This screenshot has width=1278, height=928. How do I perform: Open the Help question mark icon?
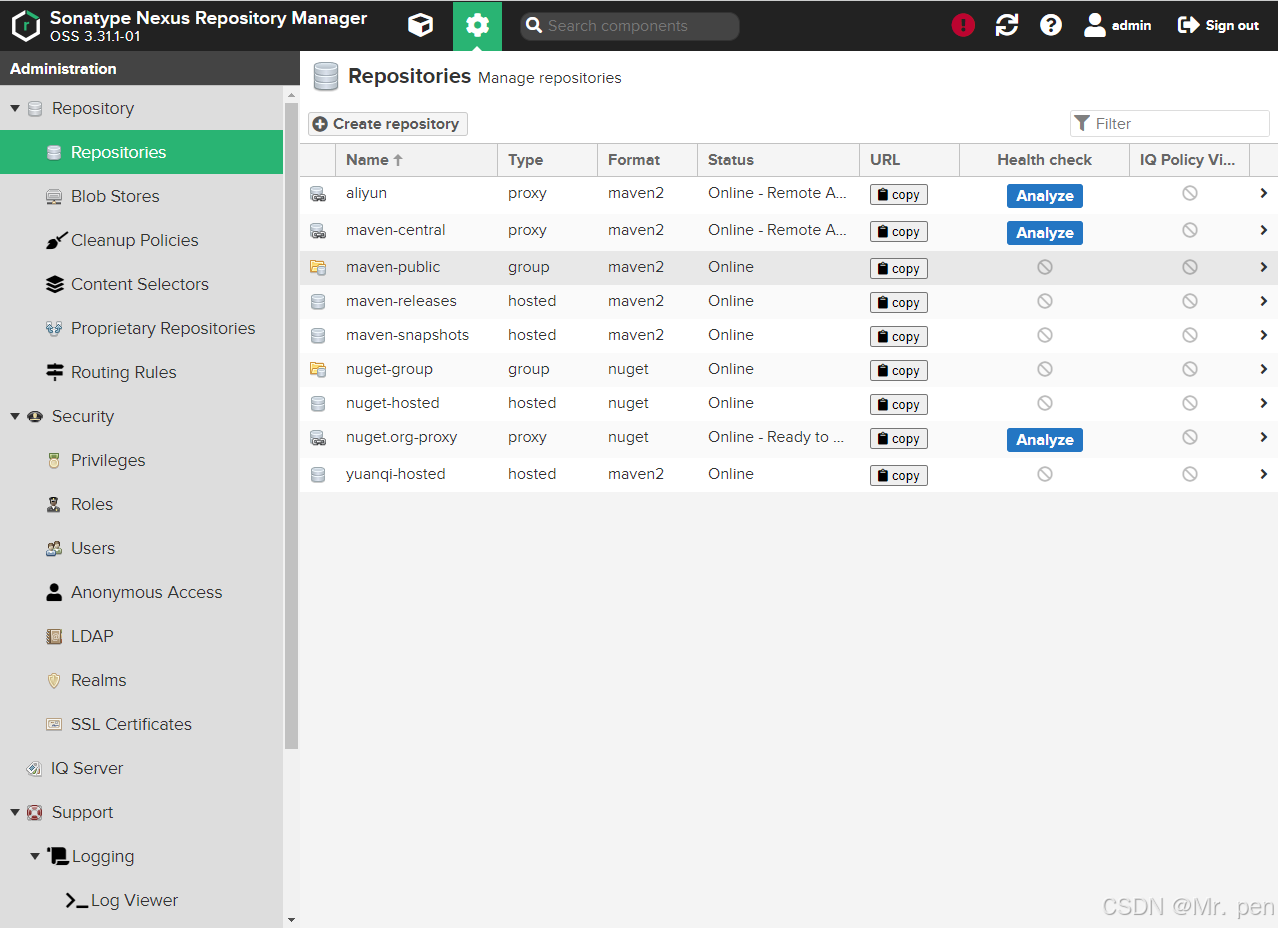[x=1051, y=25]
